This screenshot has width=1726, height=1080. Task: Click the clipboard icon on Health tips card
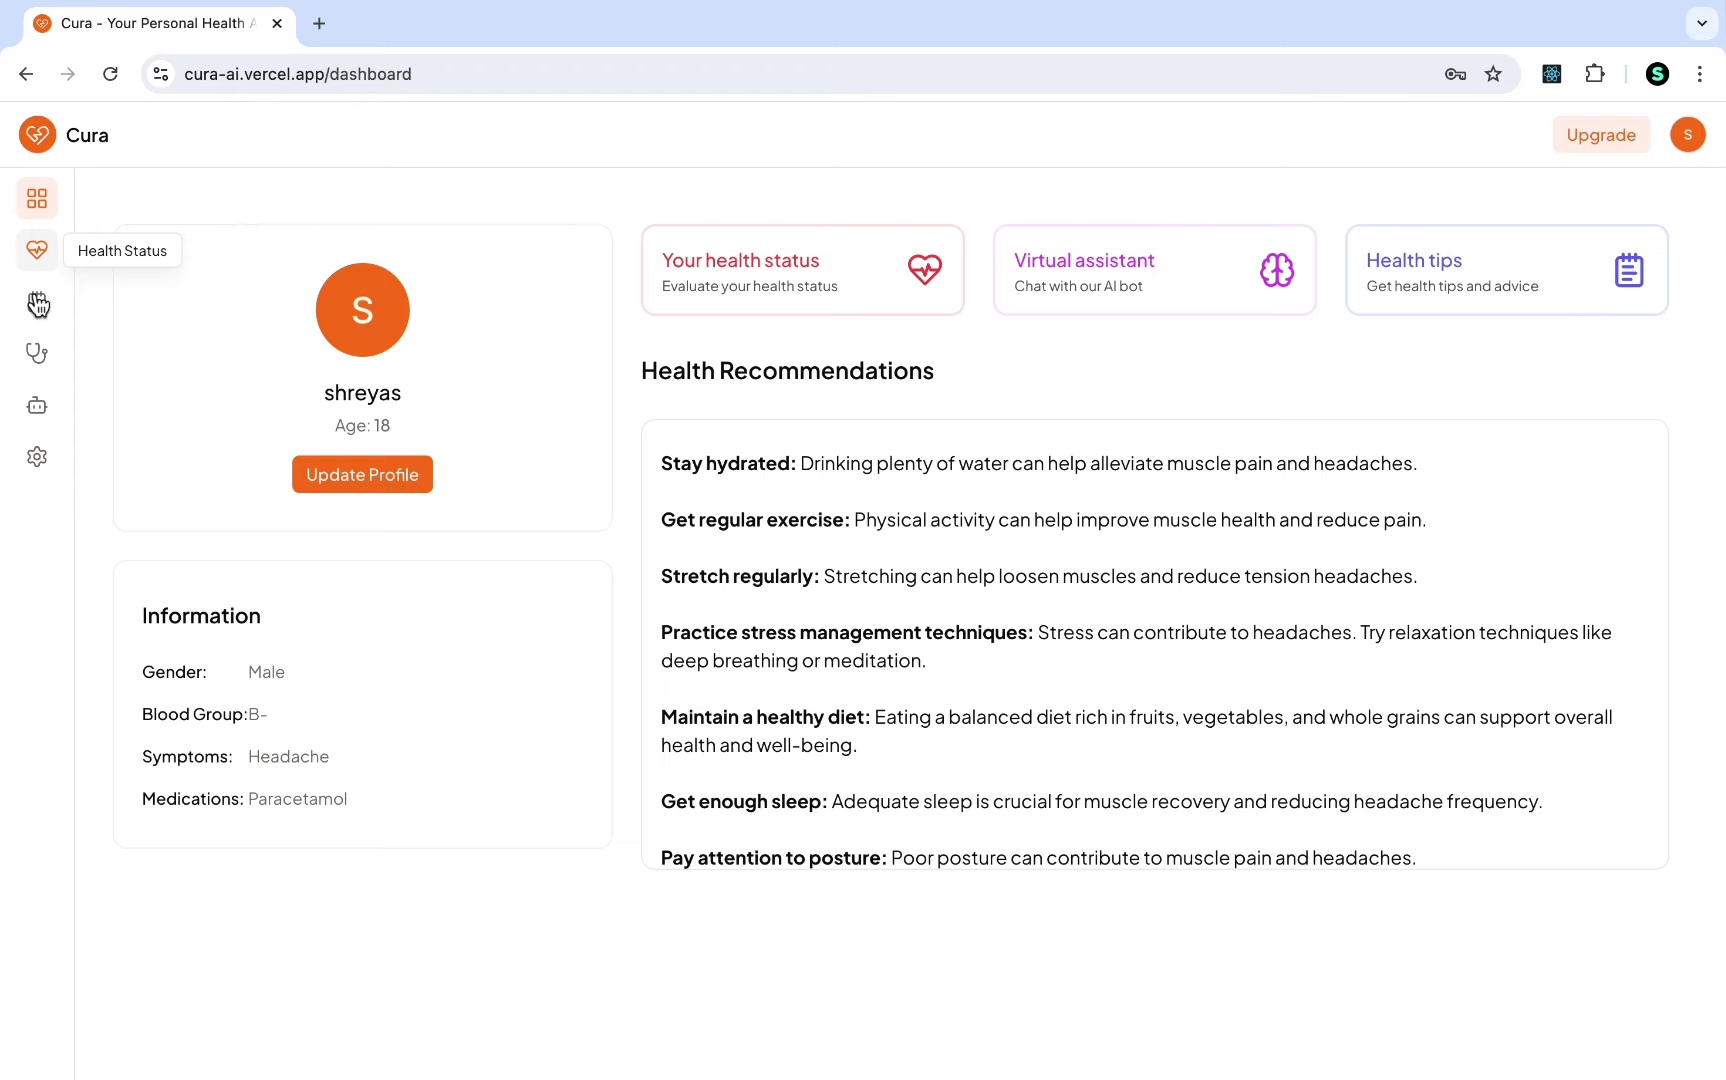tap(1629, 270)
